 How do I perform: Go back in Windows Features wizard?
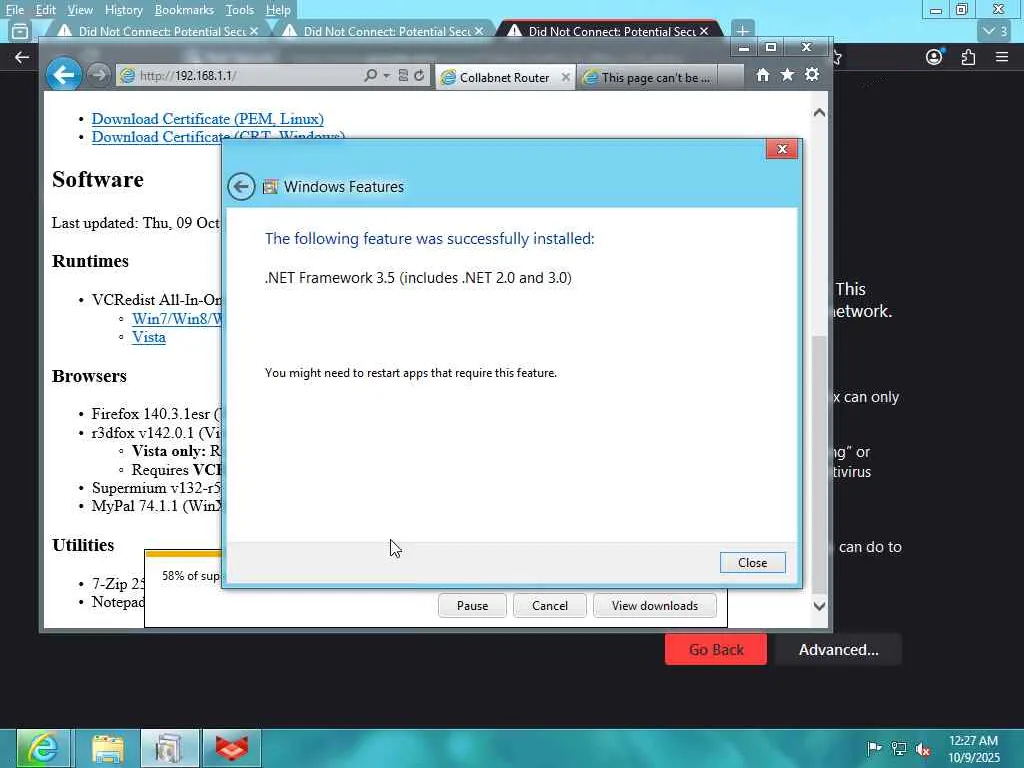241,187
